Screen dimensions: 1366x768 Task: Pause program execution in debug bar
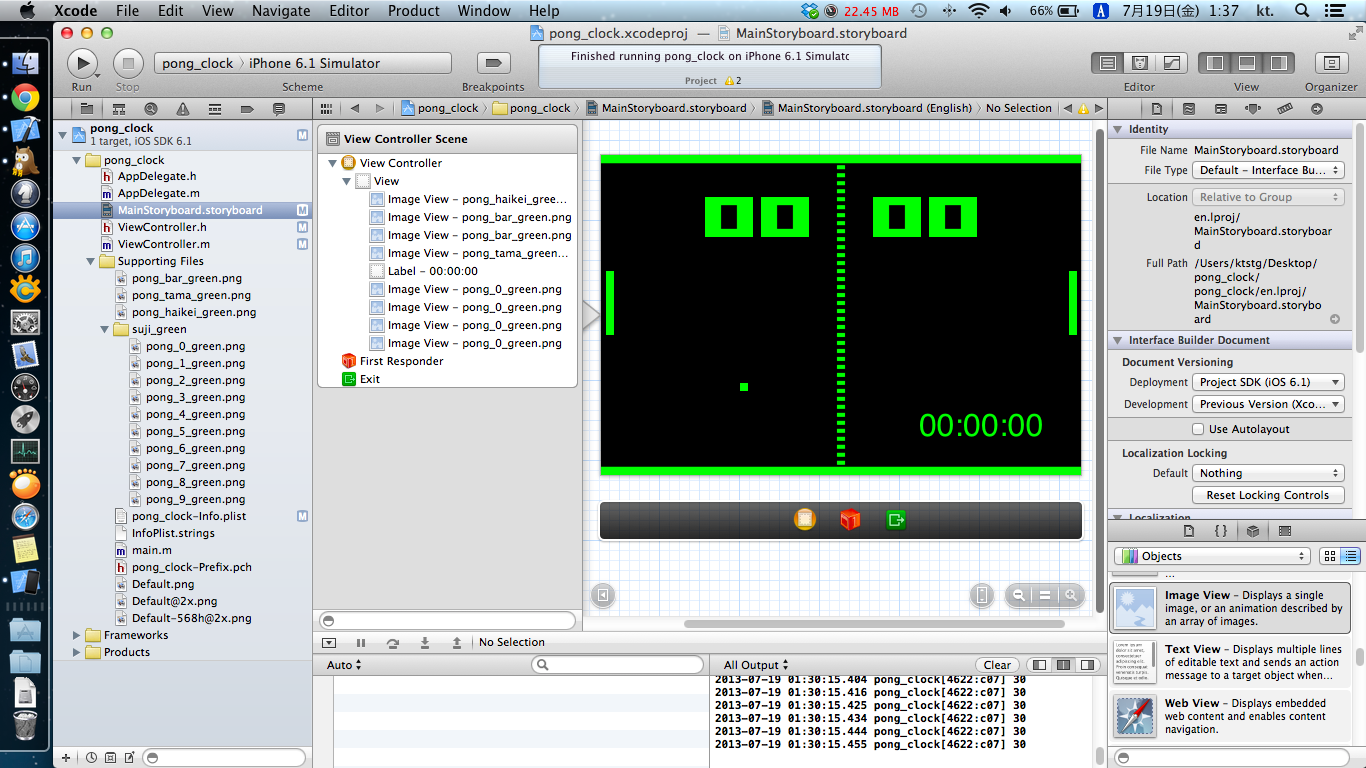361,642
